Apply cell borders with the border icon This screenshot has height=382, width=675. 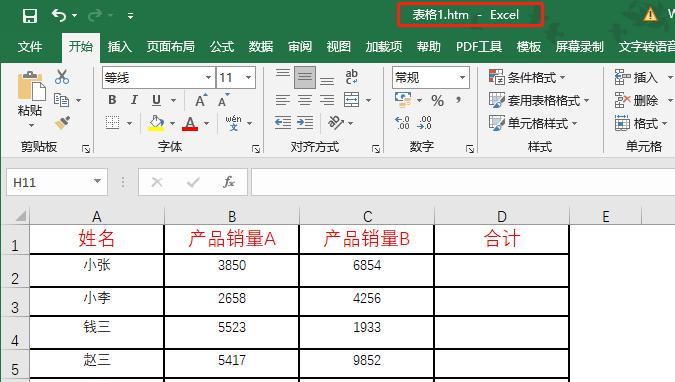(x=113, y=123)
